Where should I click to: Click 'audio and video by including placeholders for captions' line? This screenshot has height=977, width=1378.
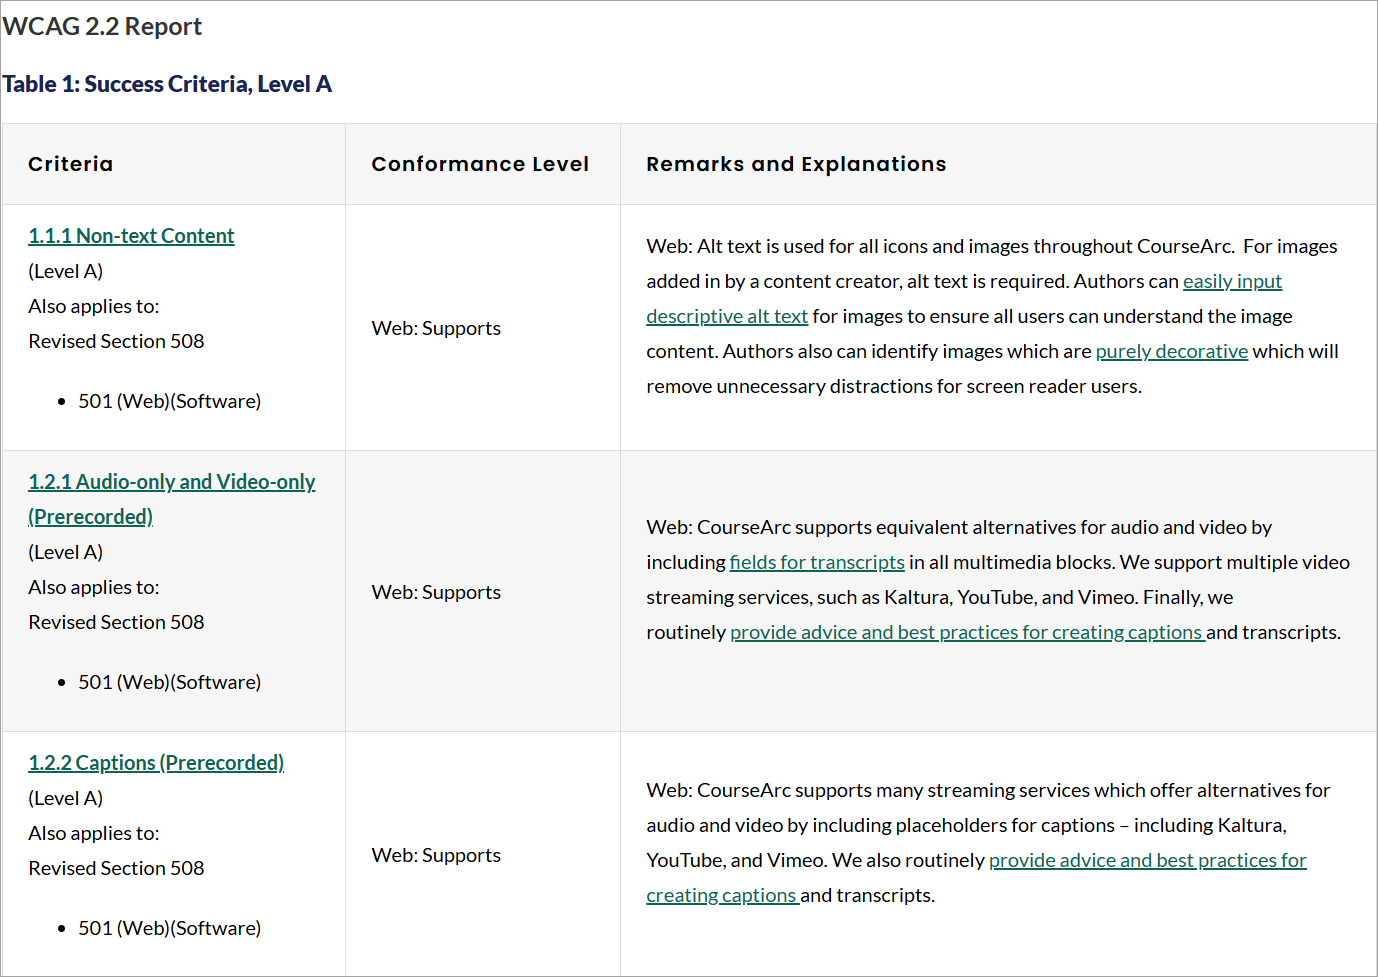point(967,826)
